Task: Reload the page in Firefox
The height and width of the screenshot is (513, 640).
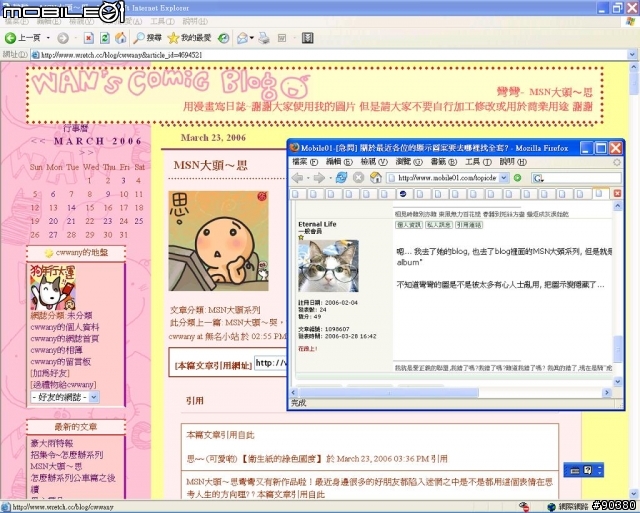Action: tap(341, 178)
